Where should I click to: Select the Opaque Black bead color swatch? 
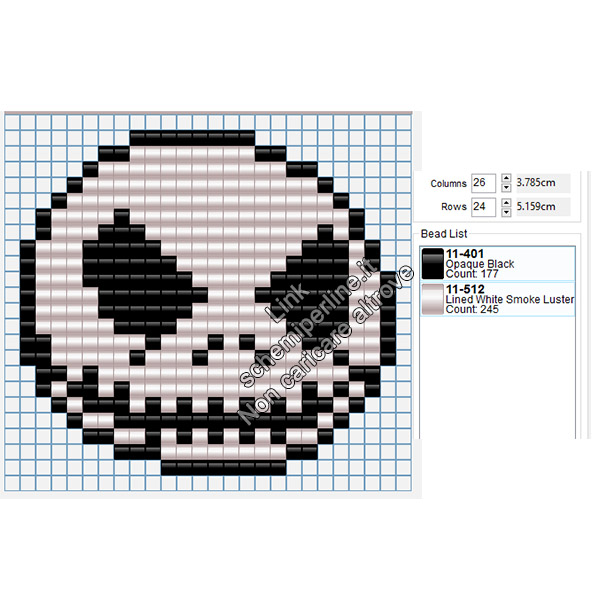pyautogui.click(x=432, y=264)
